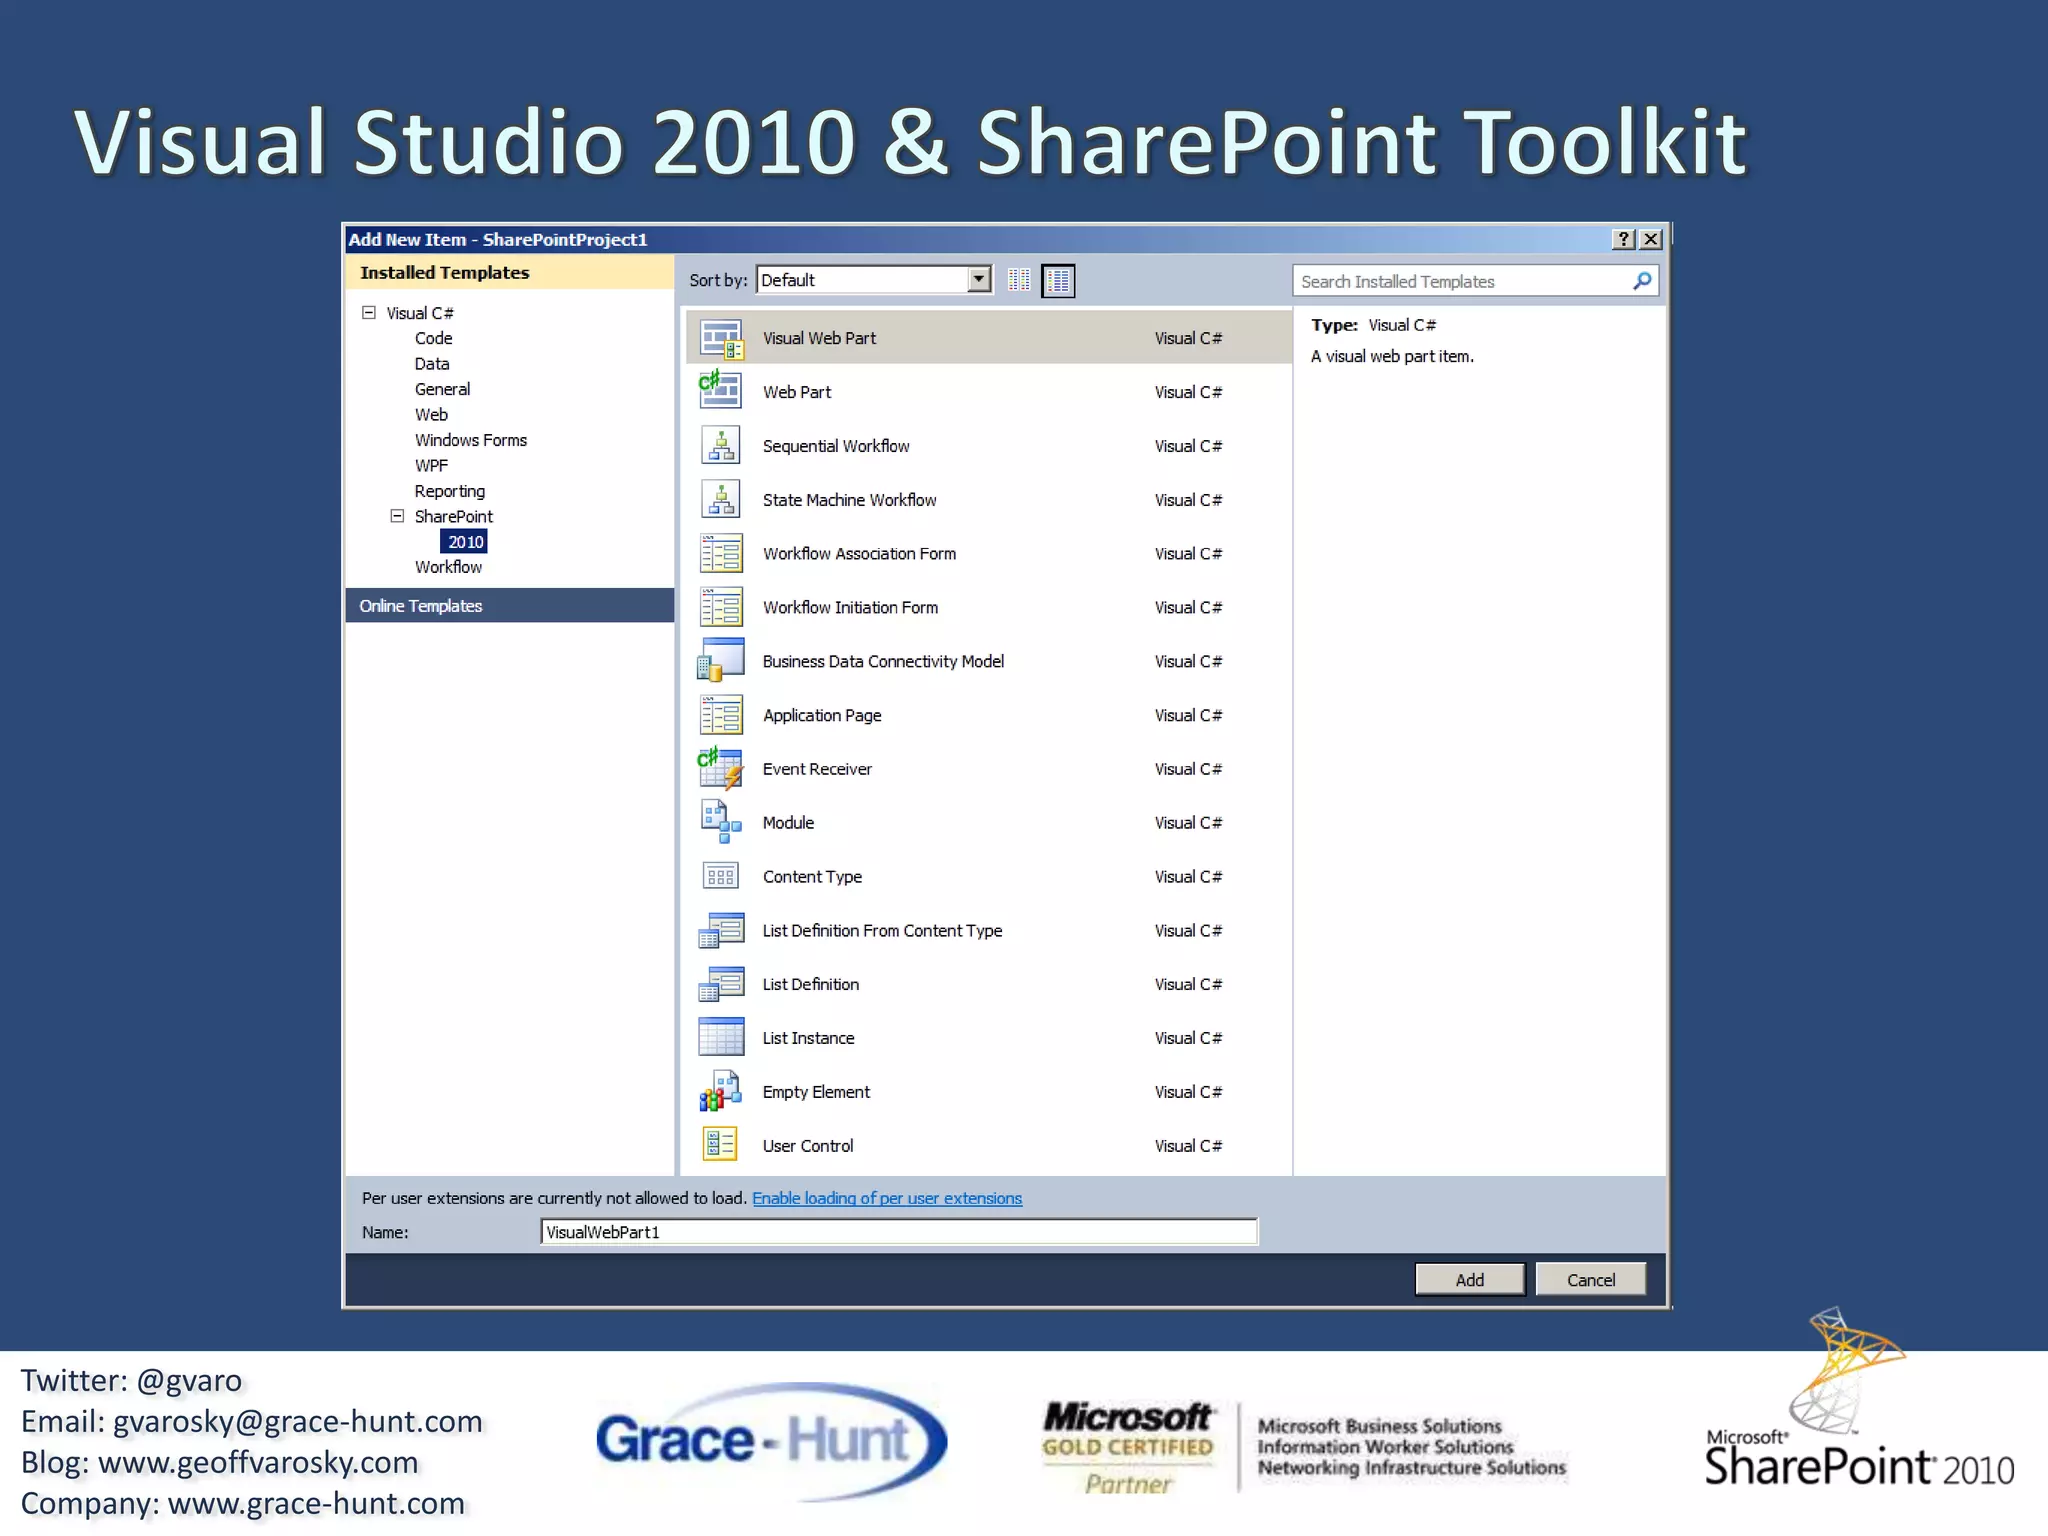Viewport: 2048px width, 1536px height.
Task: Select the Visual Web Part template icon
Action: click(721, 338)
